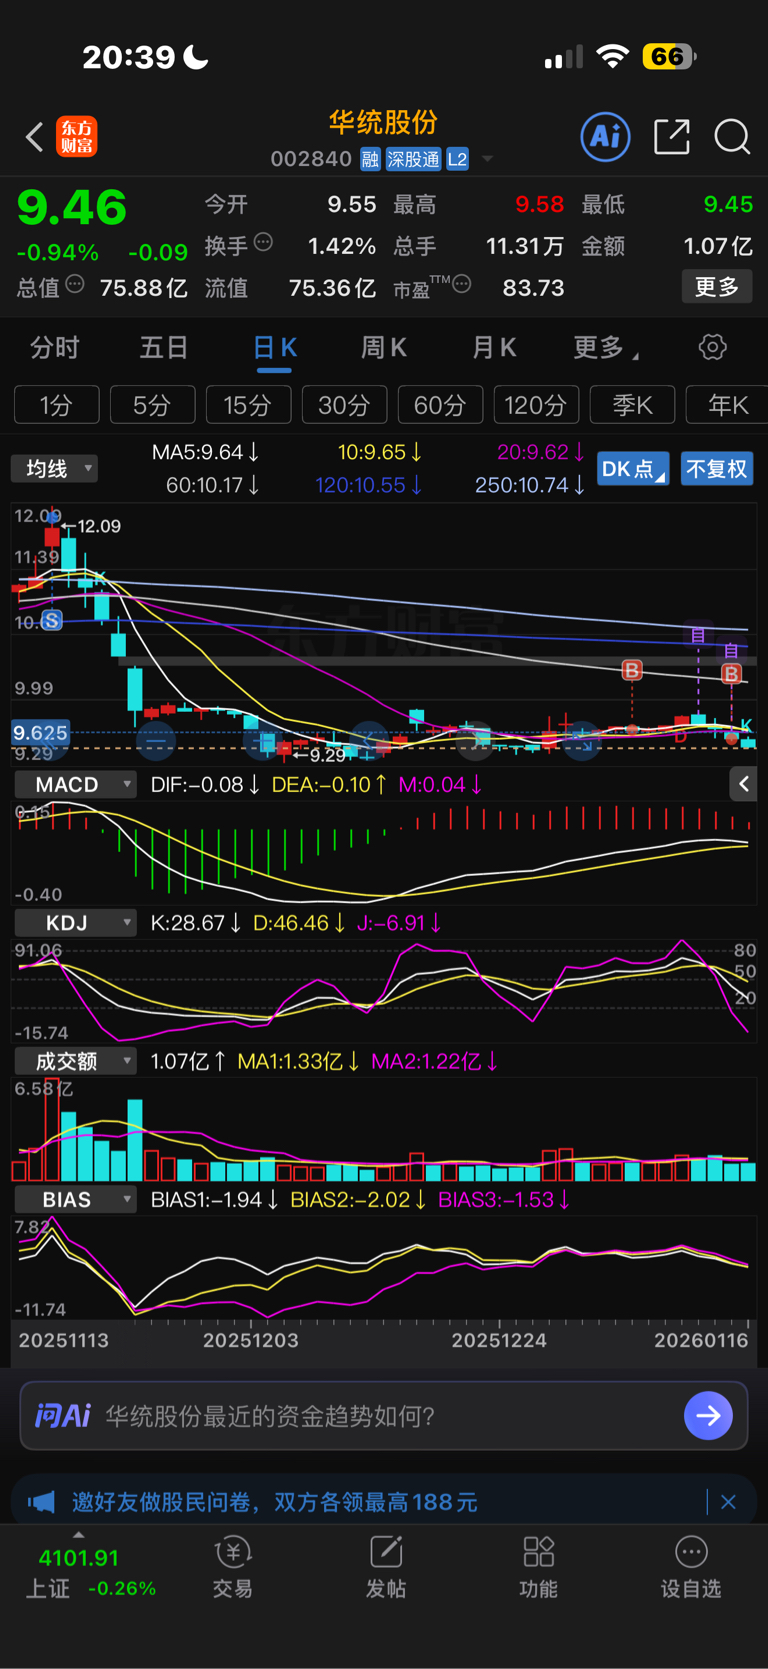Switch to 月K tab
Image resolution: width=768 pixels, height=1669 pixels.
pyautogui.click(x=494, y=348)
